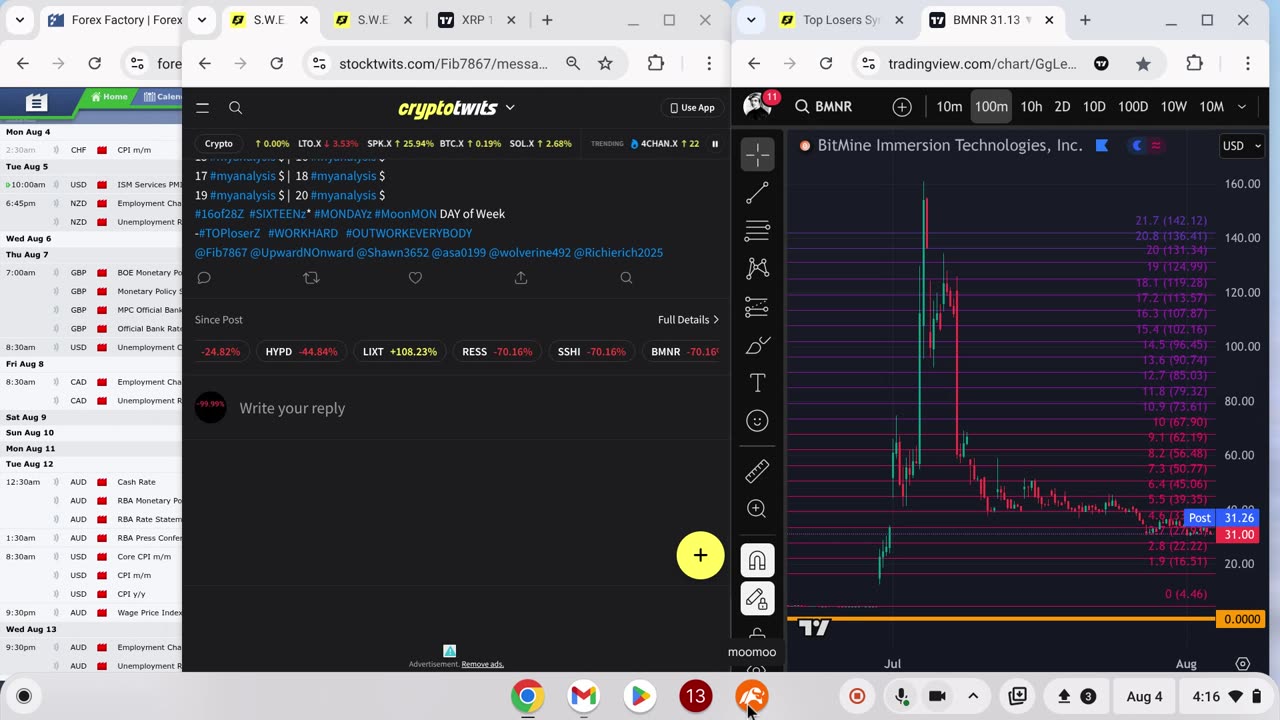This screenshot has width=1280, height=720.
Task: Click the add symbol plus icon next to BMNR
Action: coord(902,107)
